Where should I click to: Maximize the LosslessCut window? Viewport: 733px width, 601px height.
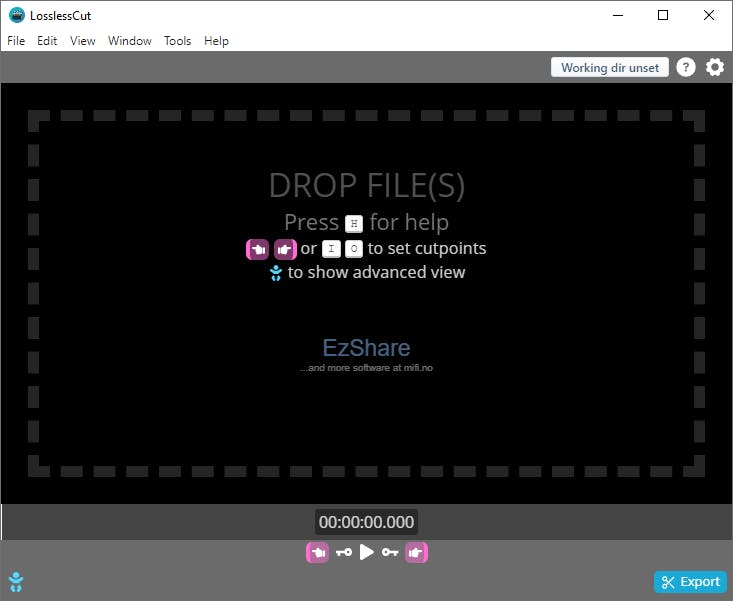pos(663,15)
